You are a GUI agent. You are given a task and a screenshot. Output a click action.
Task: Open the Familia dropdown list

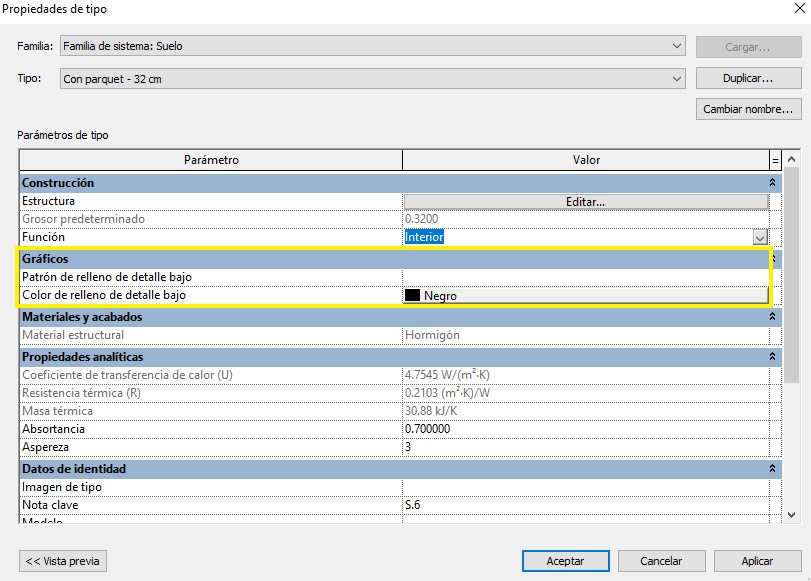point(677,46)
